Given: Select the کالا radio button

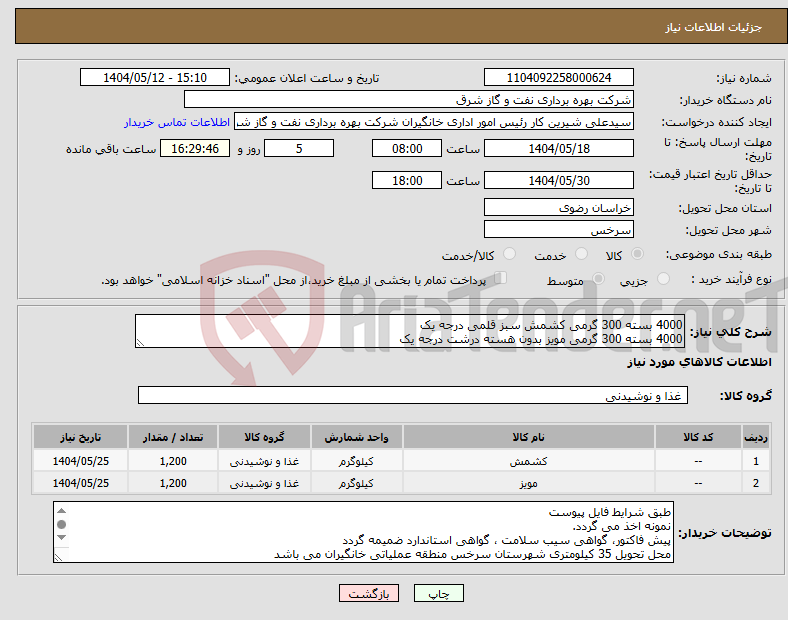Looking at the screenshot, I should tap(637, 254).
